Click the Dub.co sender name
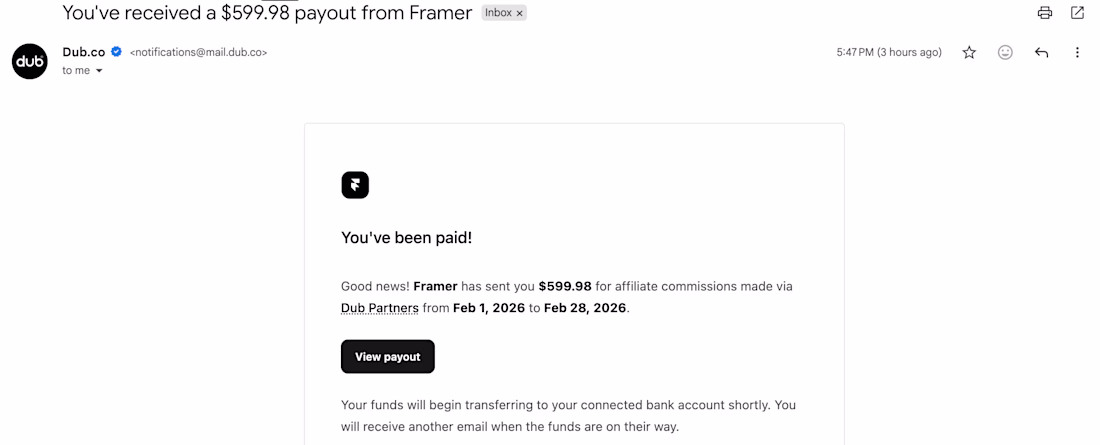The height and width of the screenshot is (445, 1100). tap(84, 52)
